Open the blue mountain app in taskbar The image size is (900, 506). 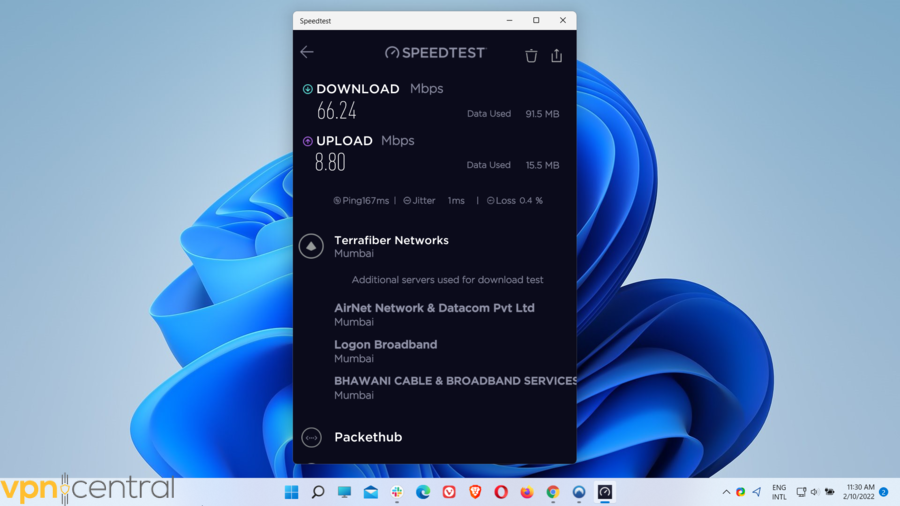pos(579,492)
